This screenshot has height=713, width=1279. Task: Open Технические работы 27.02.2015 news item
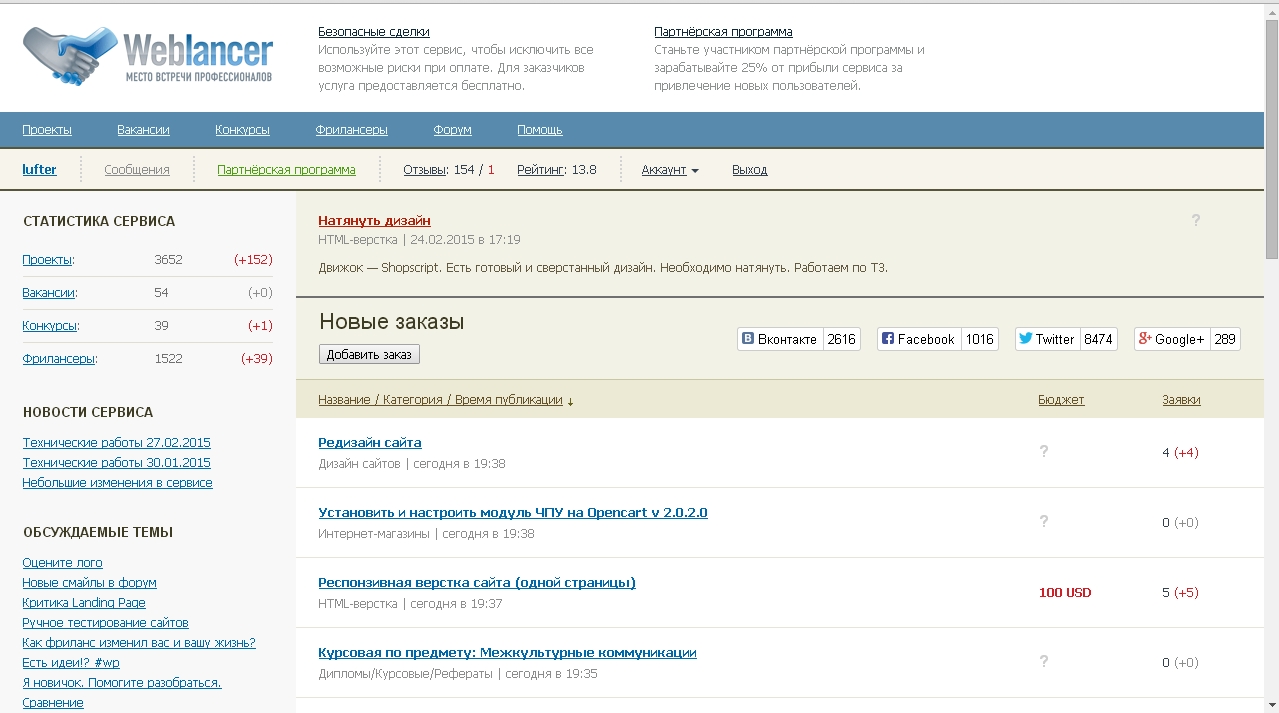click(x=116, y=443)
